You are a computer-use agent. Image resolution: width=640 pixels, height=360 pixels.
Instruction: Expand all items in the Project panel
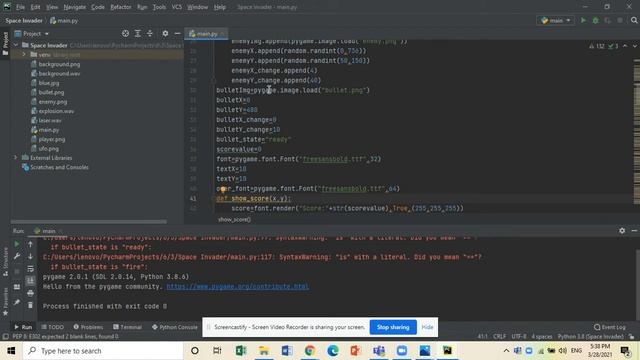point(138,33)
